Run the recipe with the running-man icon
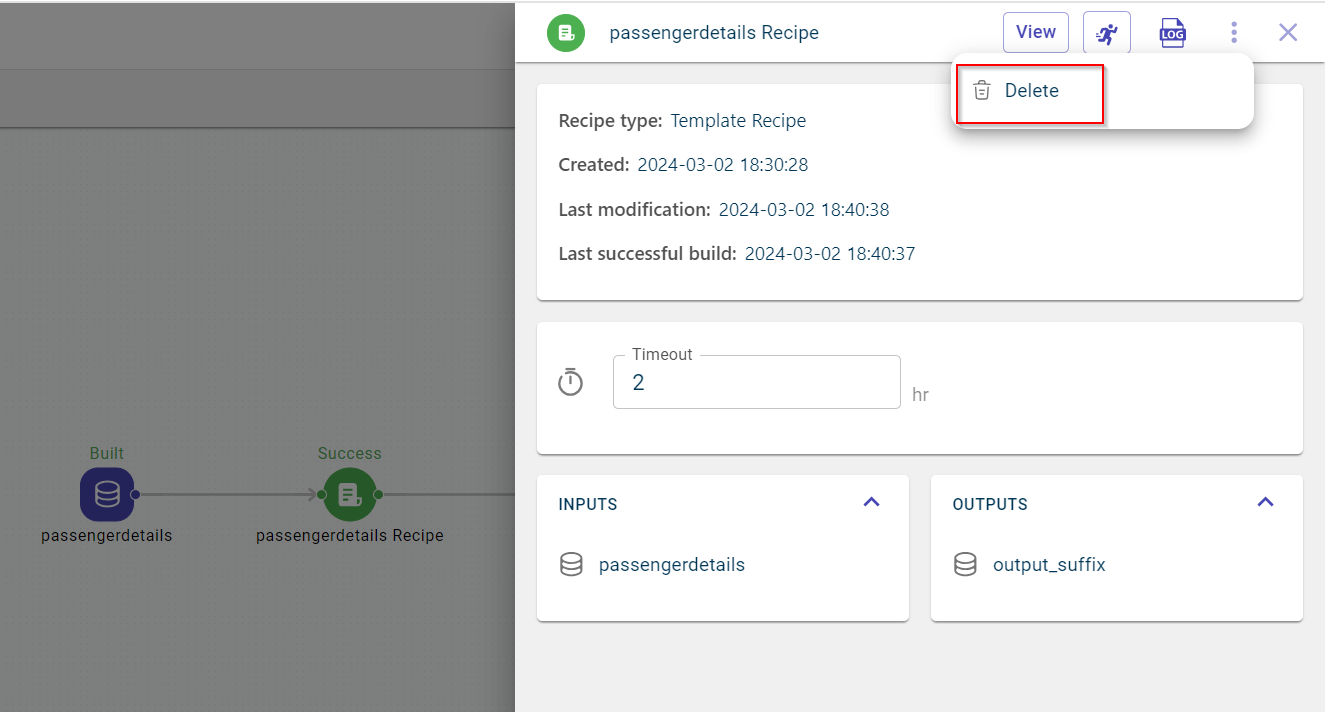 [x=1106, y=32]
